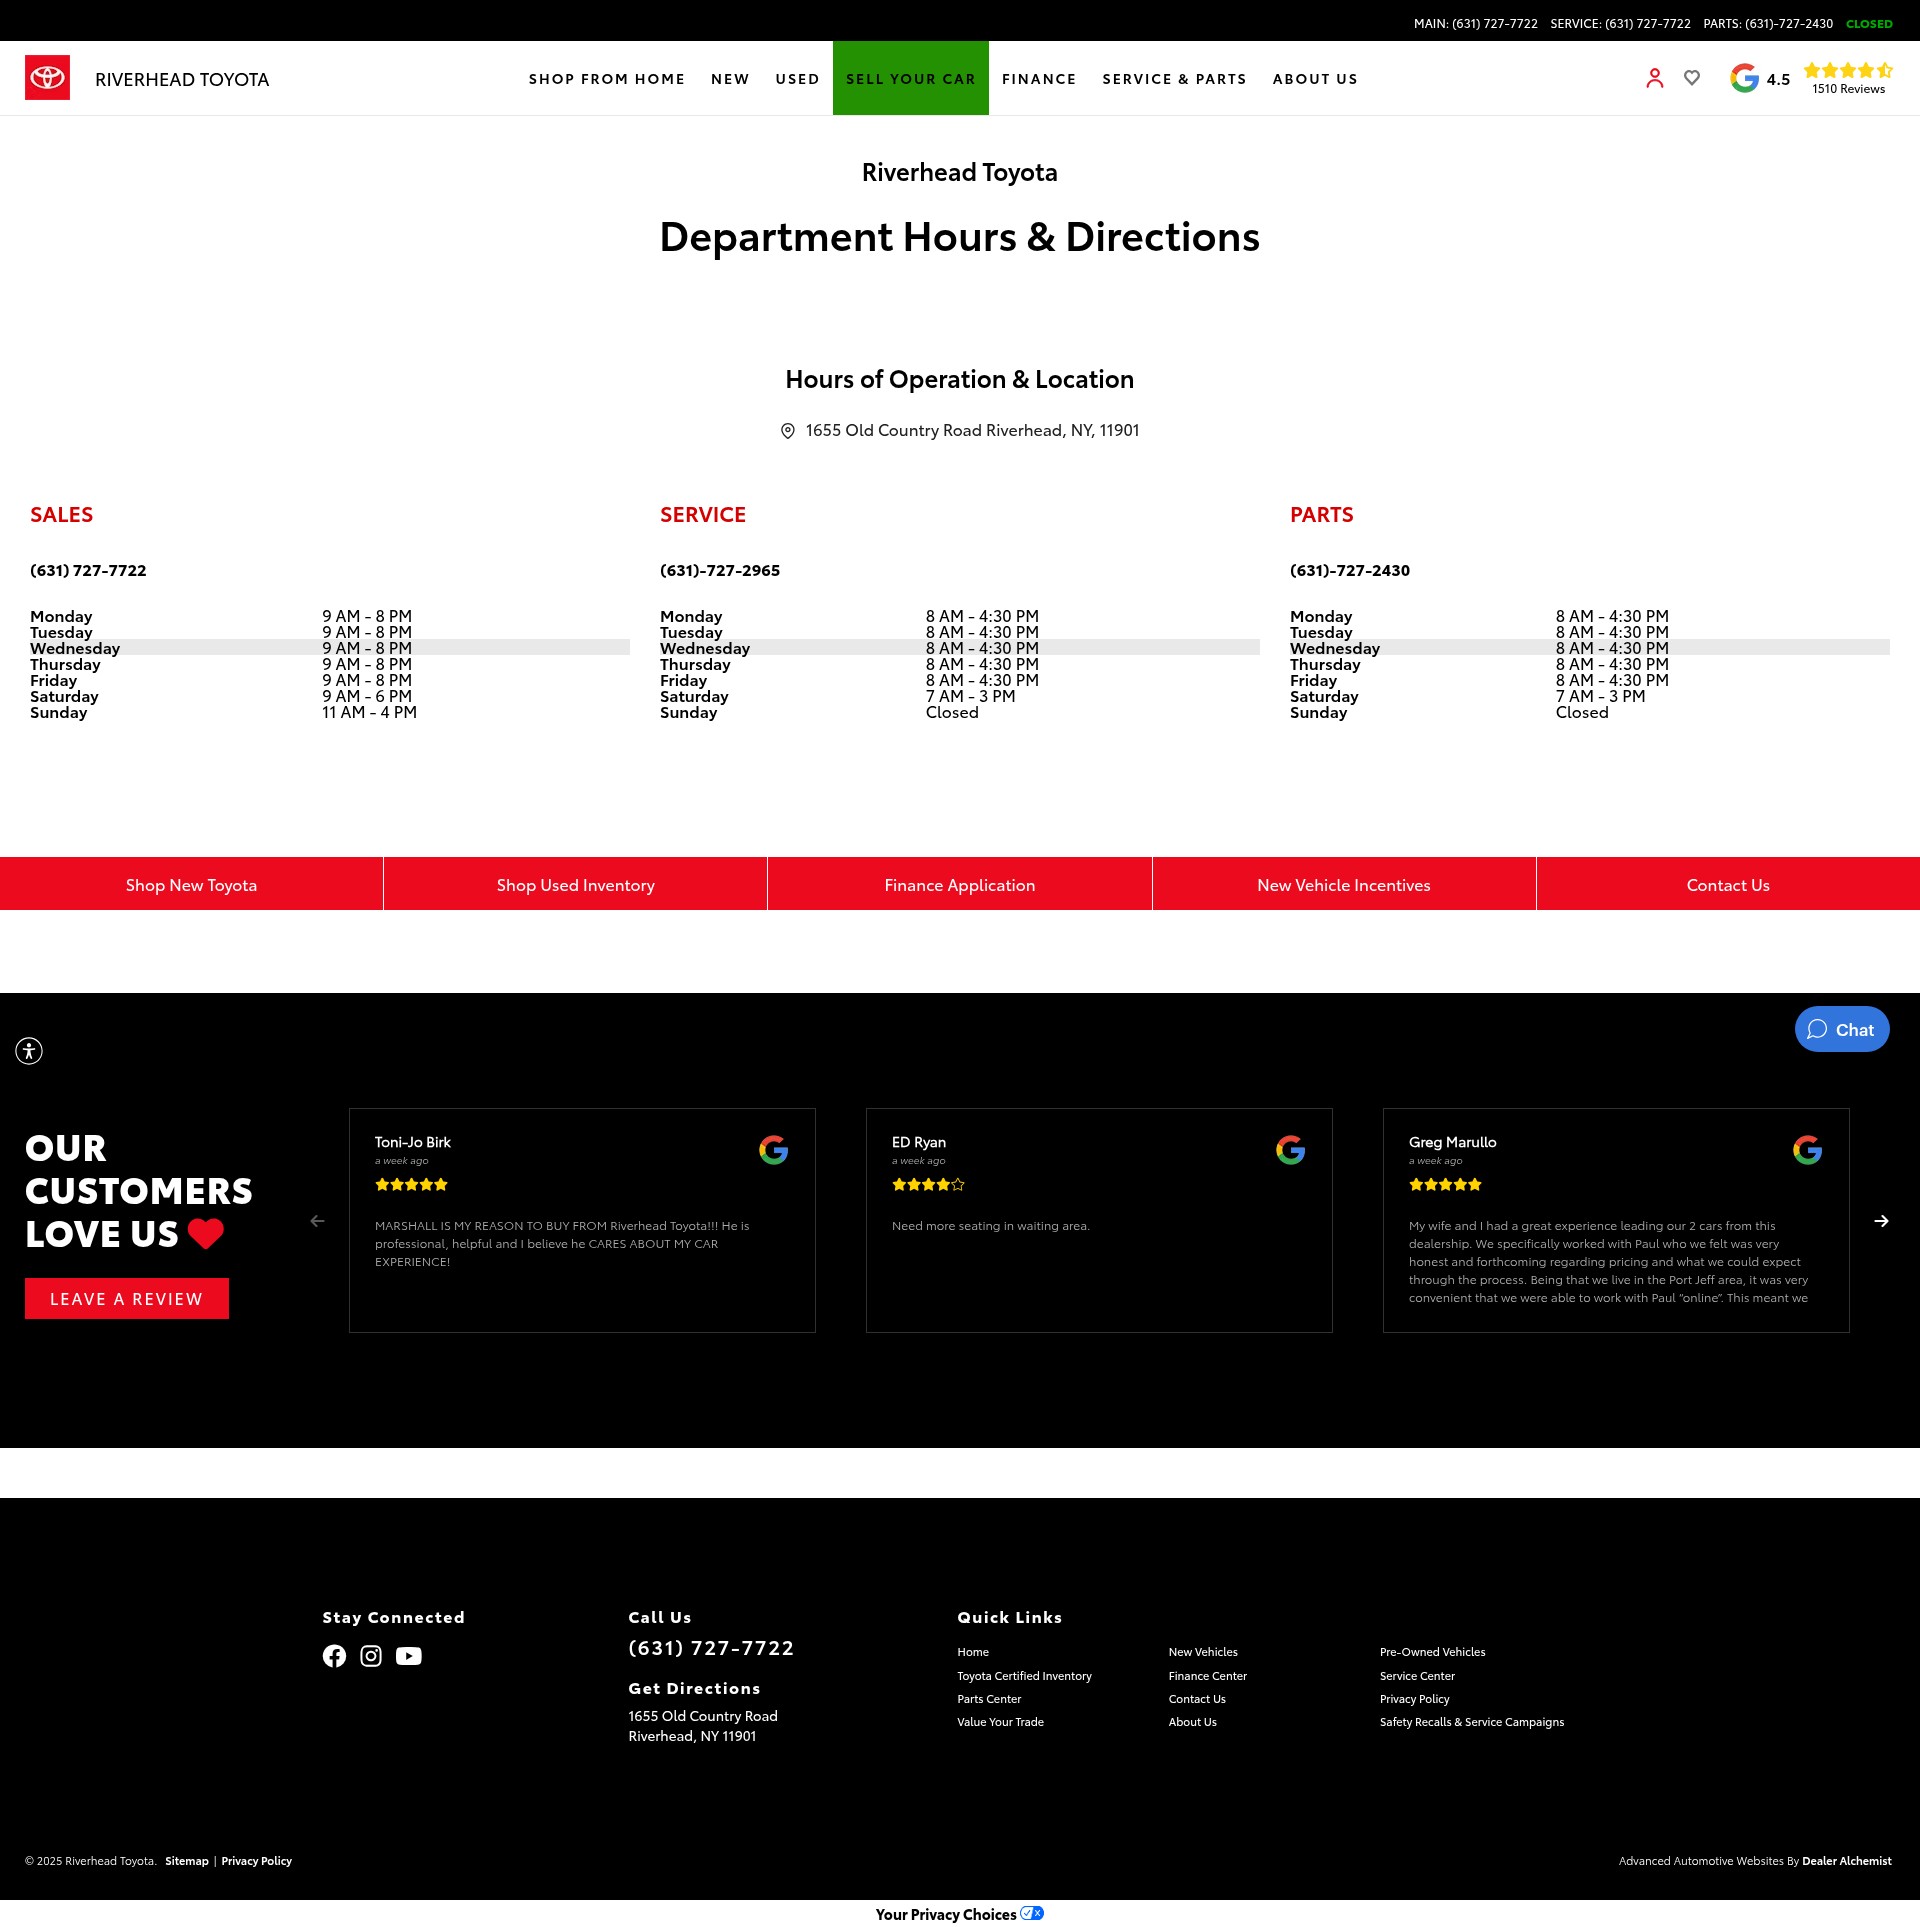Click the privacy choices toggle icon
The height and width of the screenshot is (1927, 1920).
pos(1032,1913)
